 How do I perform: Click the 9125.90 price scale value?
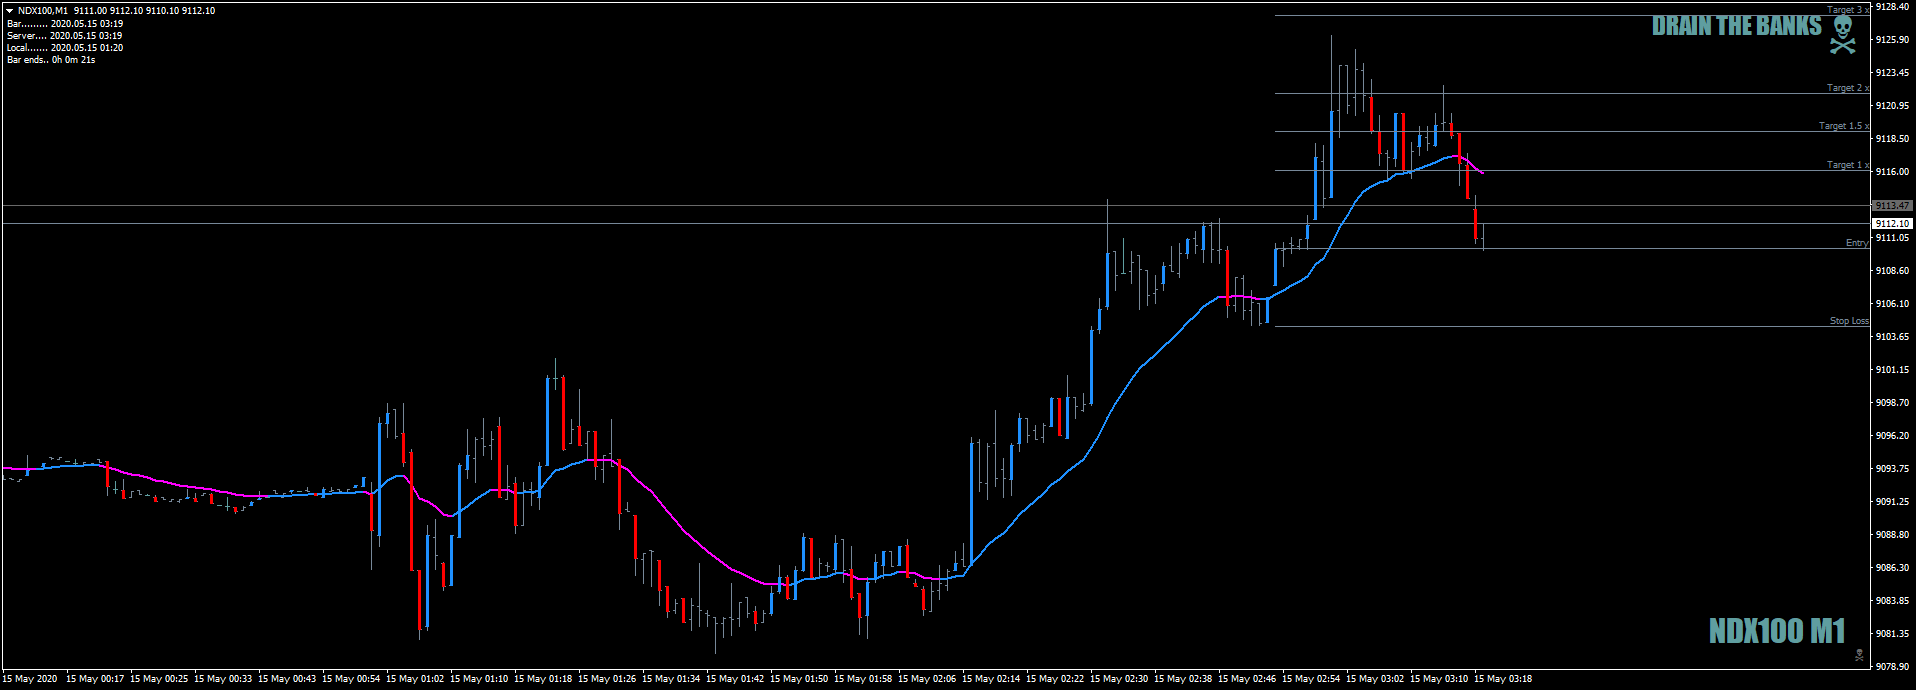point(1893,39)
